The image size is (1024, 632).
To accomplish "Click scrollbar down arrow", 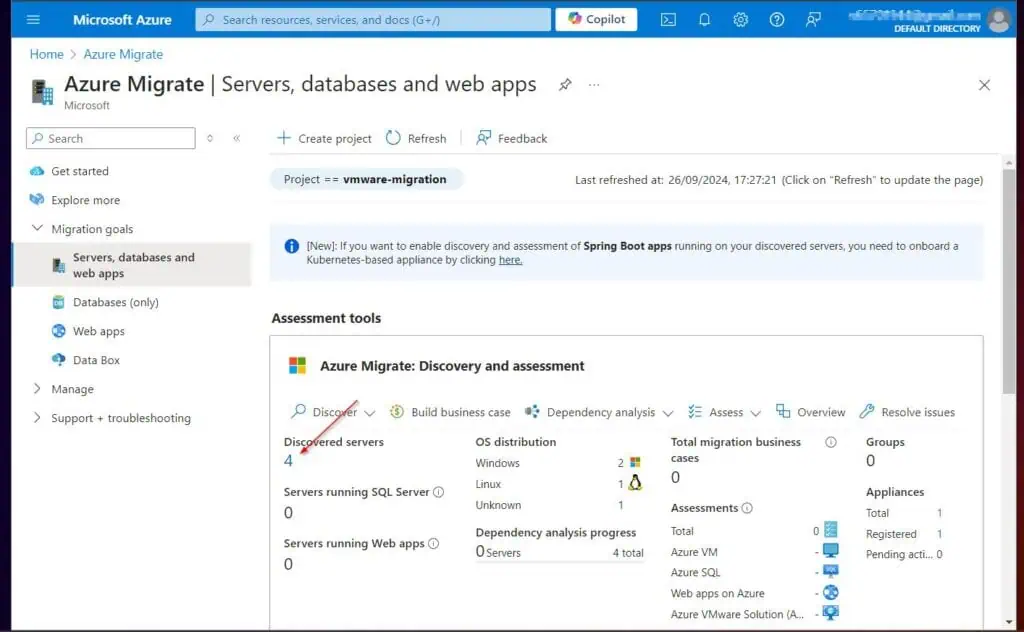I will 1009,622.
